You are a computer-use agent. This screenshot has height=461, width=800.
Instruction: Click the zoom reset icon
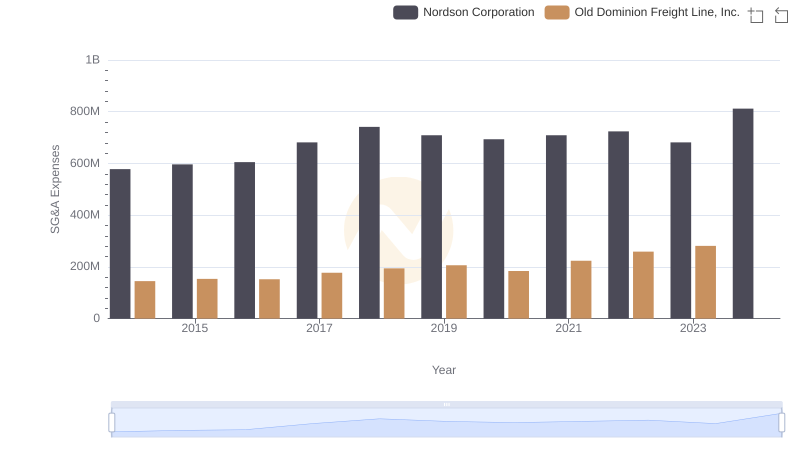(781, 15)
